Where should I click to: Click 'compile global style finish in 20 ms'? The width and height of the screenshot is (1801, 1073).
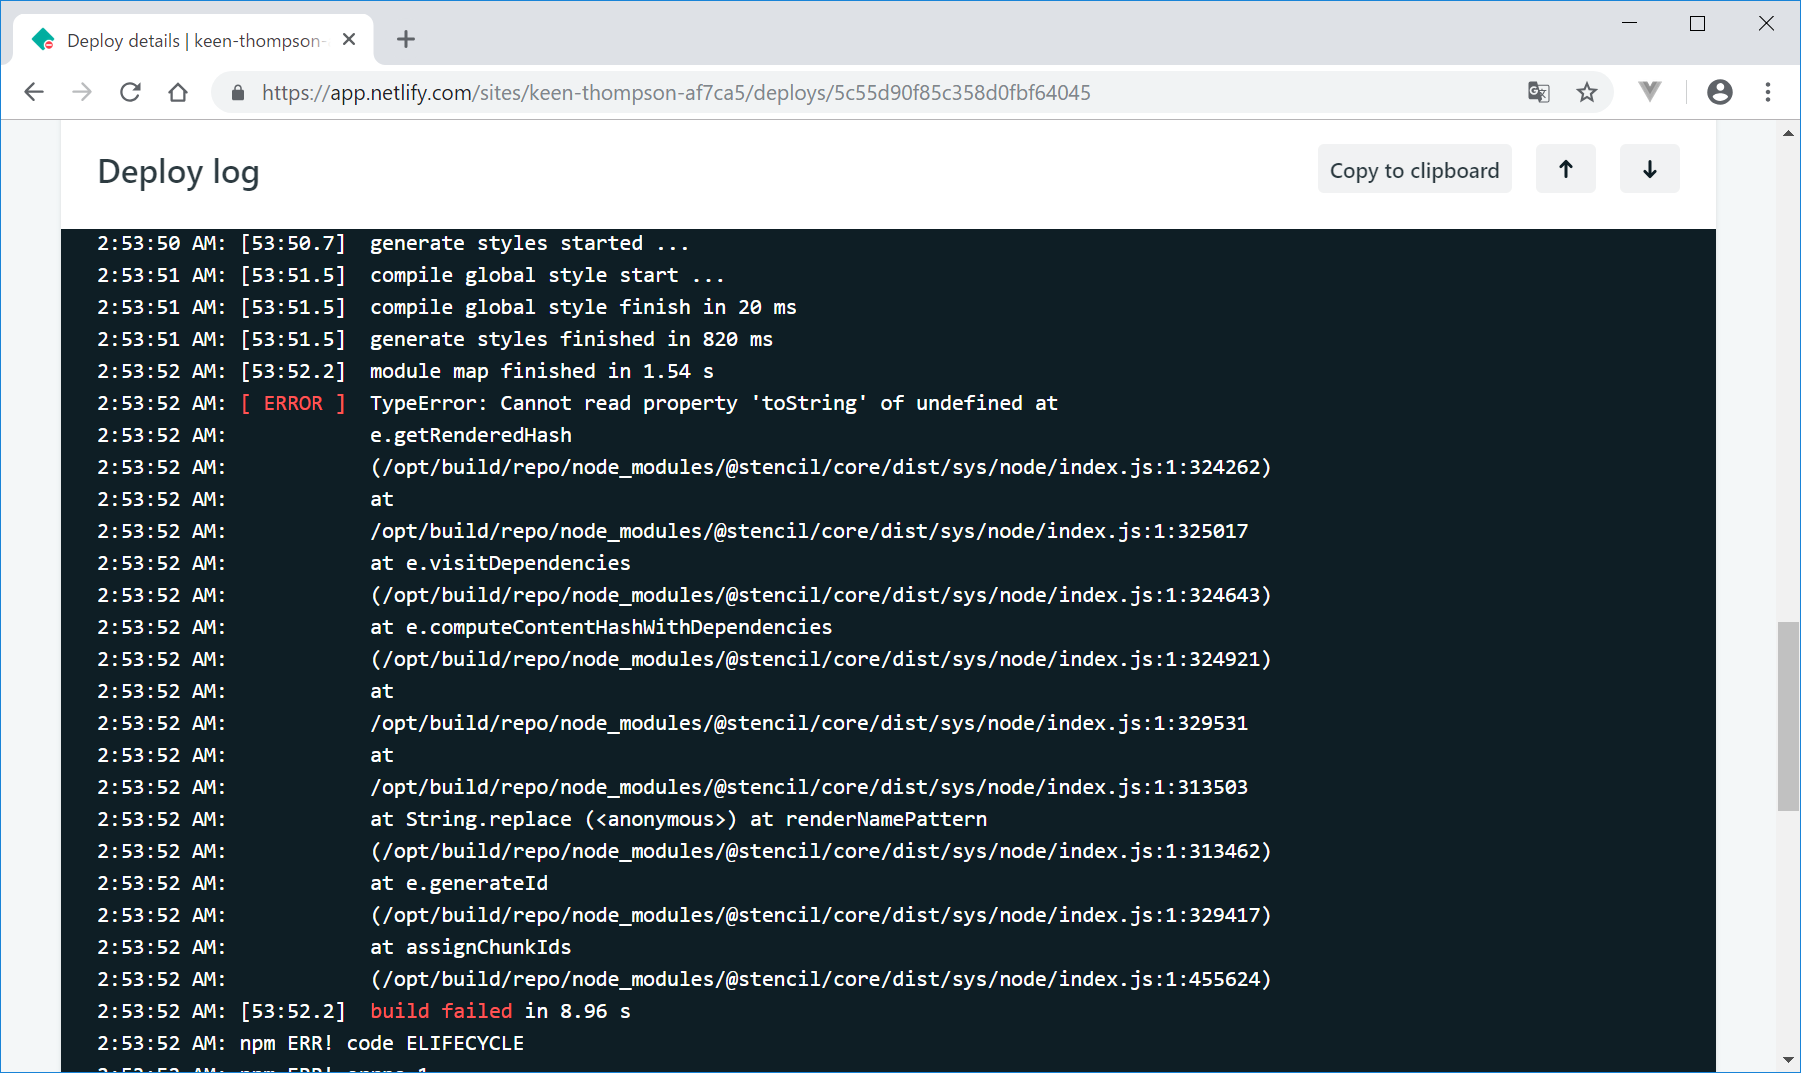click(583, 307)
